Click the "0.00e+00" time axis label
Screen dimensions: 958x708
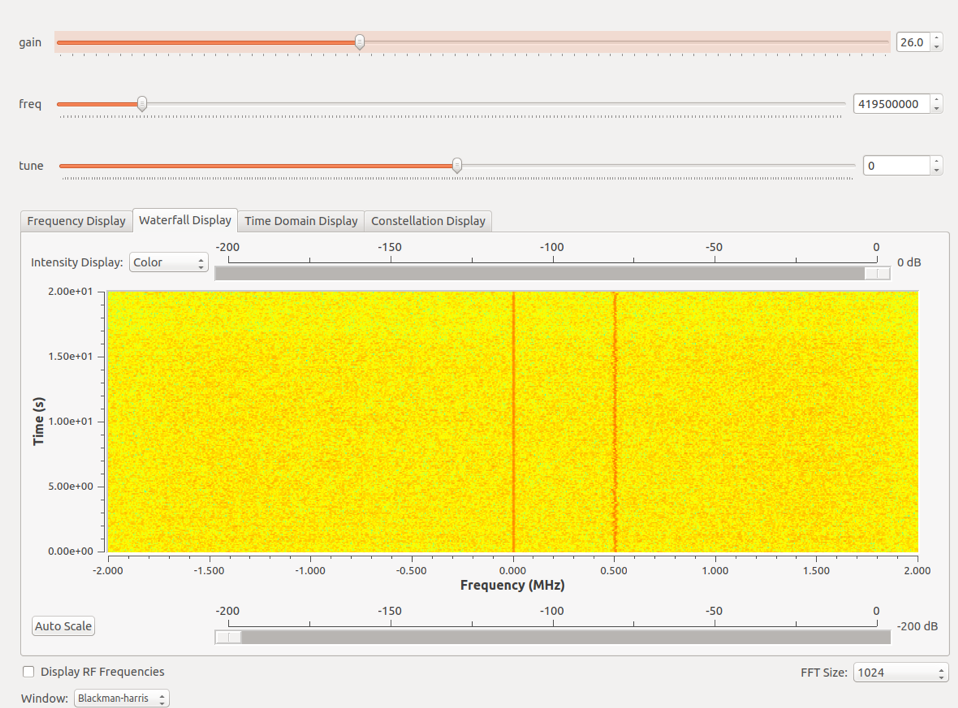tap(71, 551)
